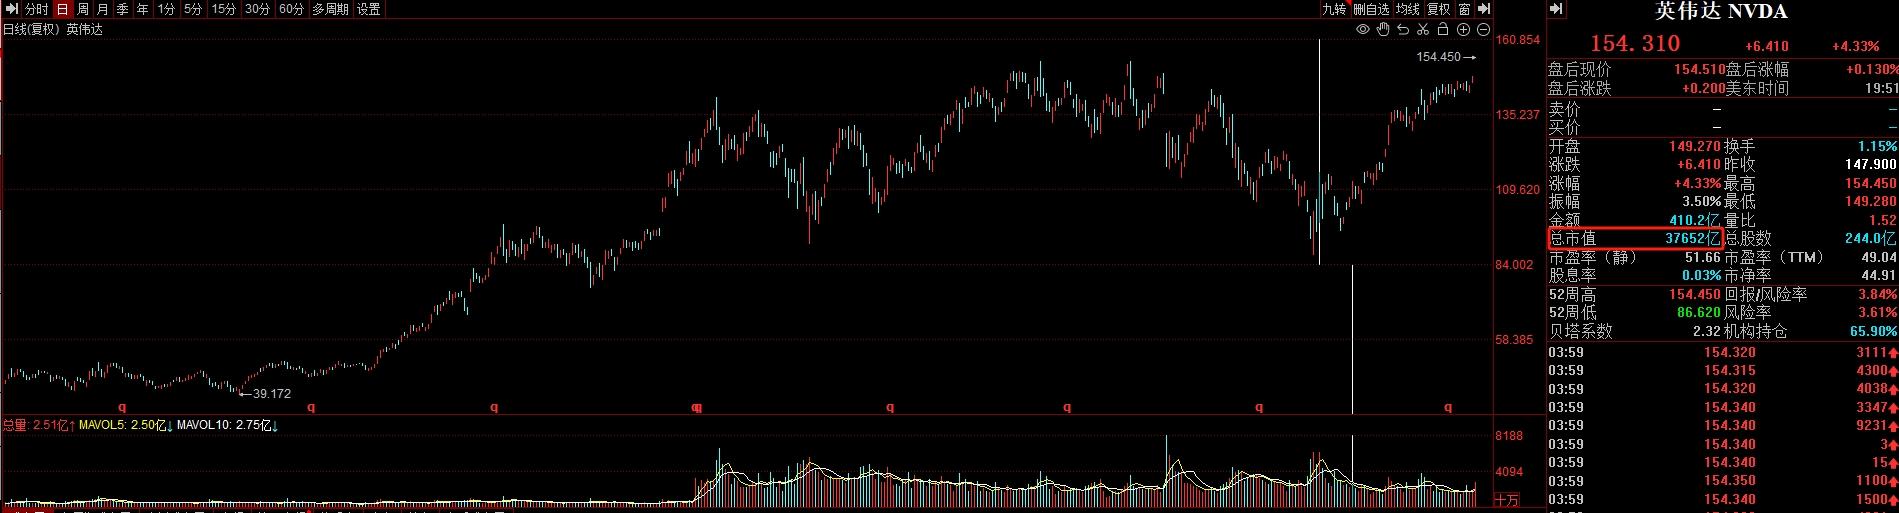This screenshot has width=1899, height=513.
Task: Collapse the quote panel with the arrow beside 英伟达 NVDA
Action: (1557, 10)
